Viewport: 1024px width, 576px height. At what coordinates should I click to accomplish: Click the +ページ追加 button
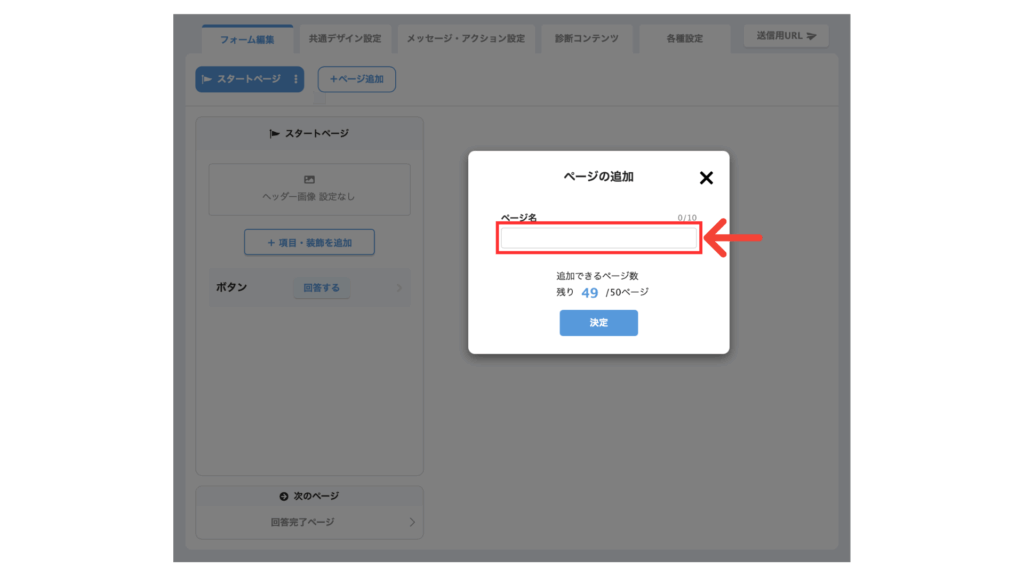click(x=357, y=79)
